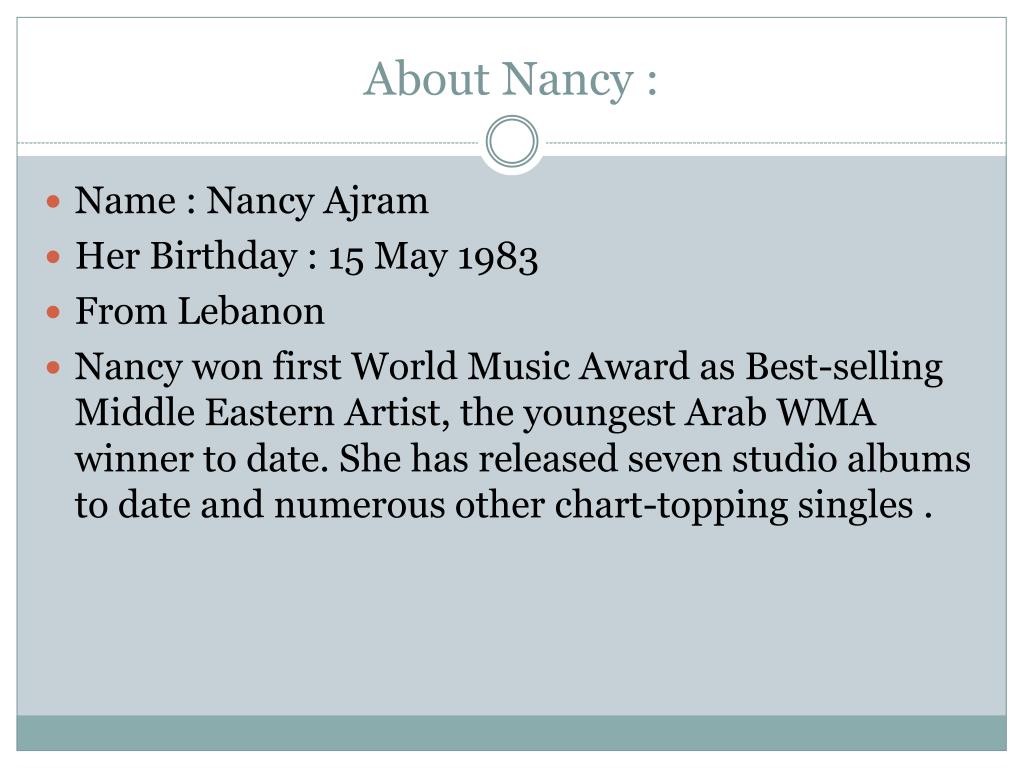Image resolution: width=1024 pixels, height=768 pixels.
Task: Click the teal footer bar
Action: pos(511,733)
